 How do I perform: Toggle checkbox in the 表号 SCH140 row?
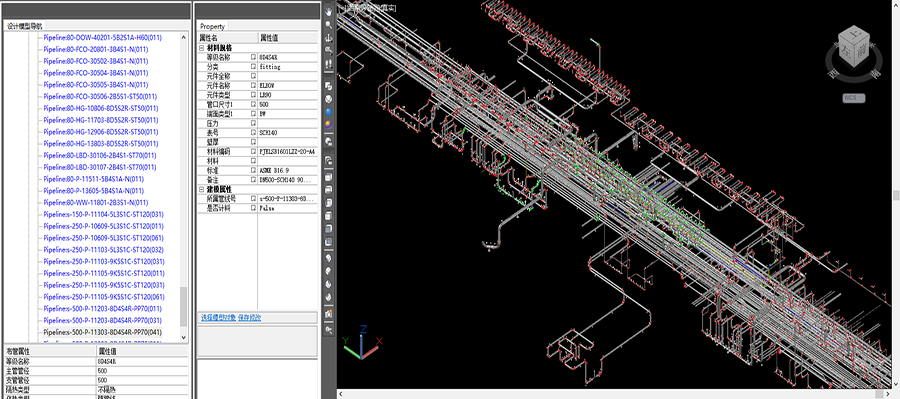point(253,132)
